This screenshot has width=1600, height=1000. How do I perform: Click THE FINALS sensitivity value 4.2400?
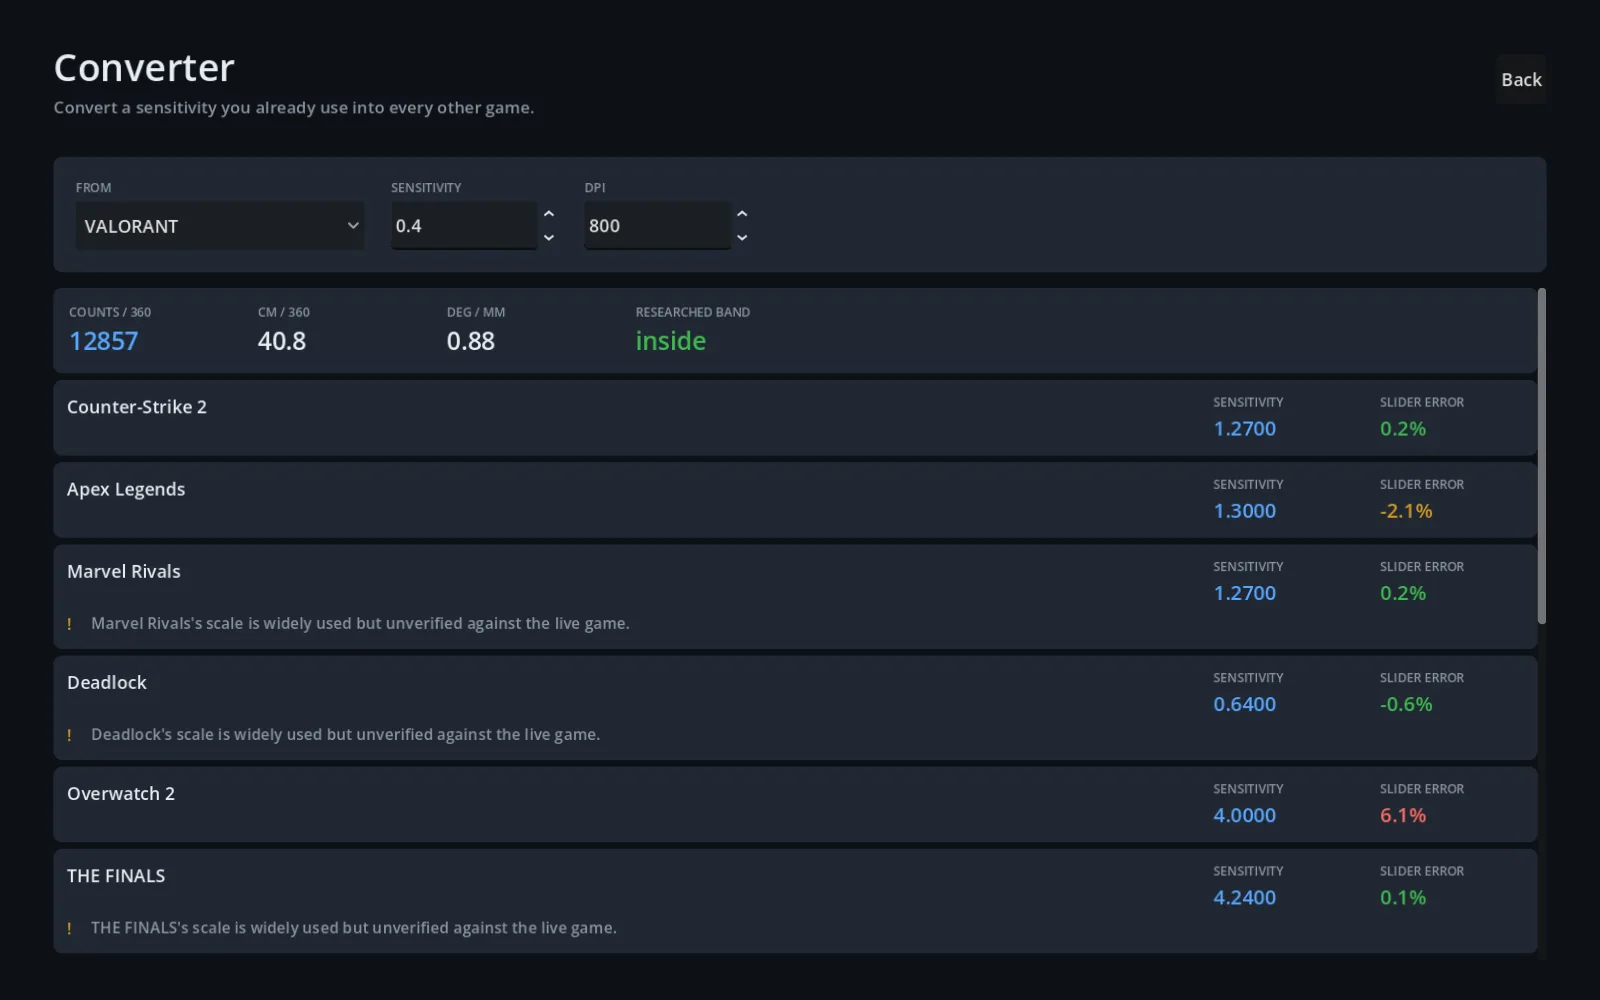[1245, 898]
